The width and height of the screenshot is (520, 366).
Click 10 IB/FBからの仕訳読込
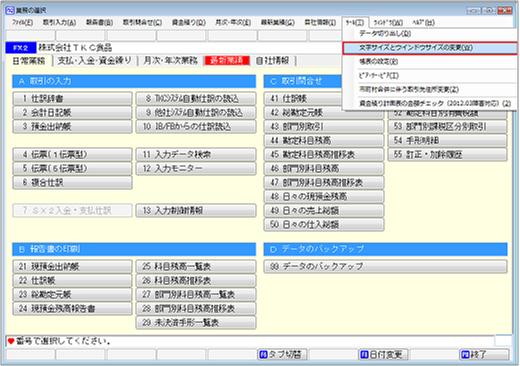point(196,127)
